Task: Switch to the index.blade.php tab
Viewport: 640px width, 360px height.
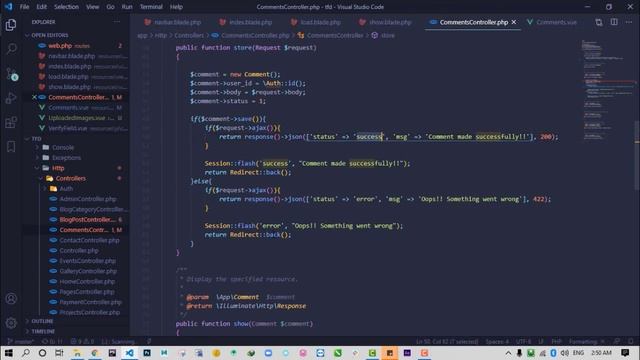Action: (246, 22)
